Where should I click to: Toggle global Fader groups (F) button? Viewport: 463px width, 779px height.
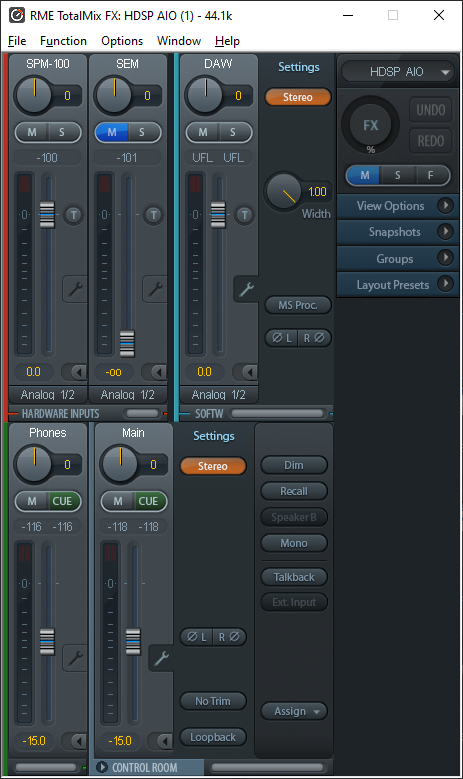click(431, 175)
